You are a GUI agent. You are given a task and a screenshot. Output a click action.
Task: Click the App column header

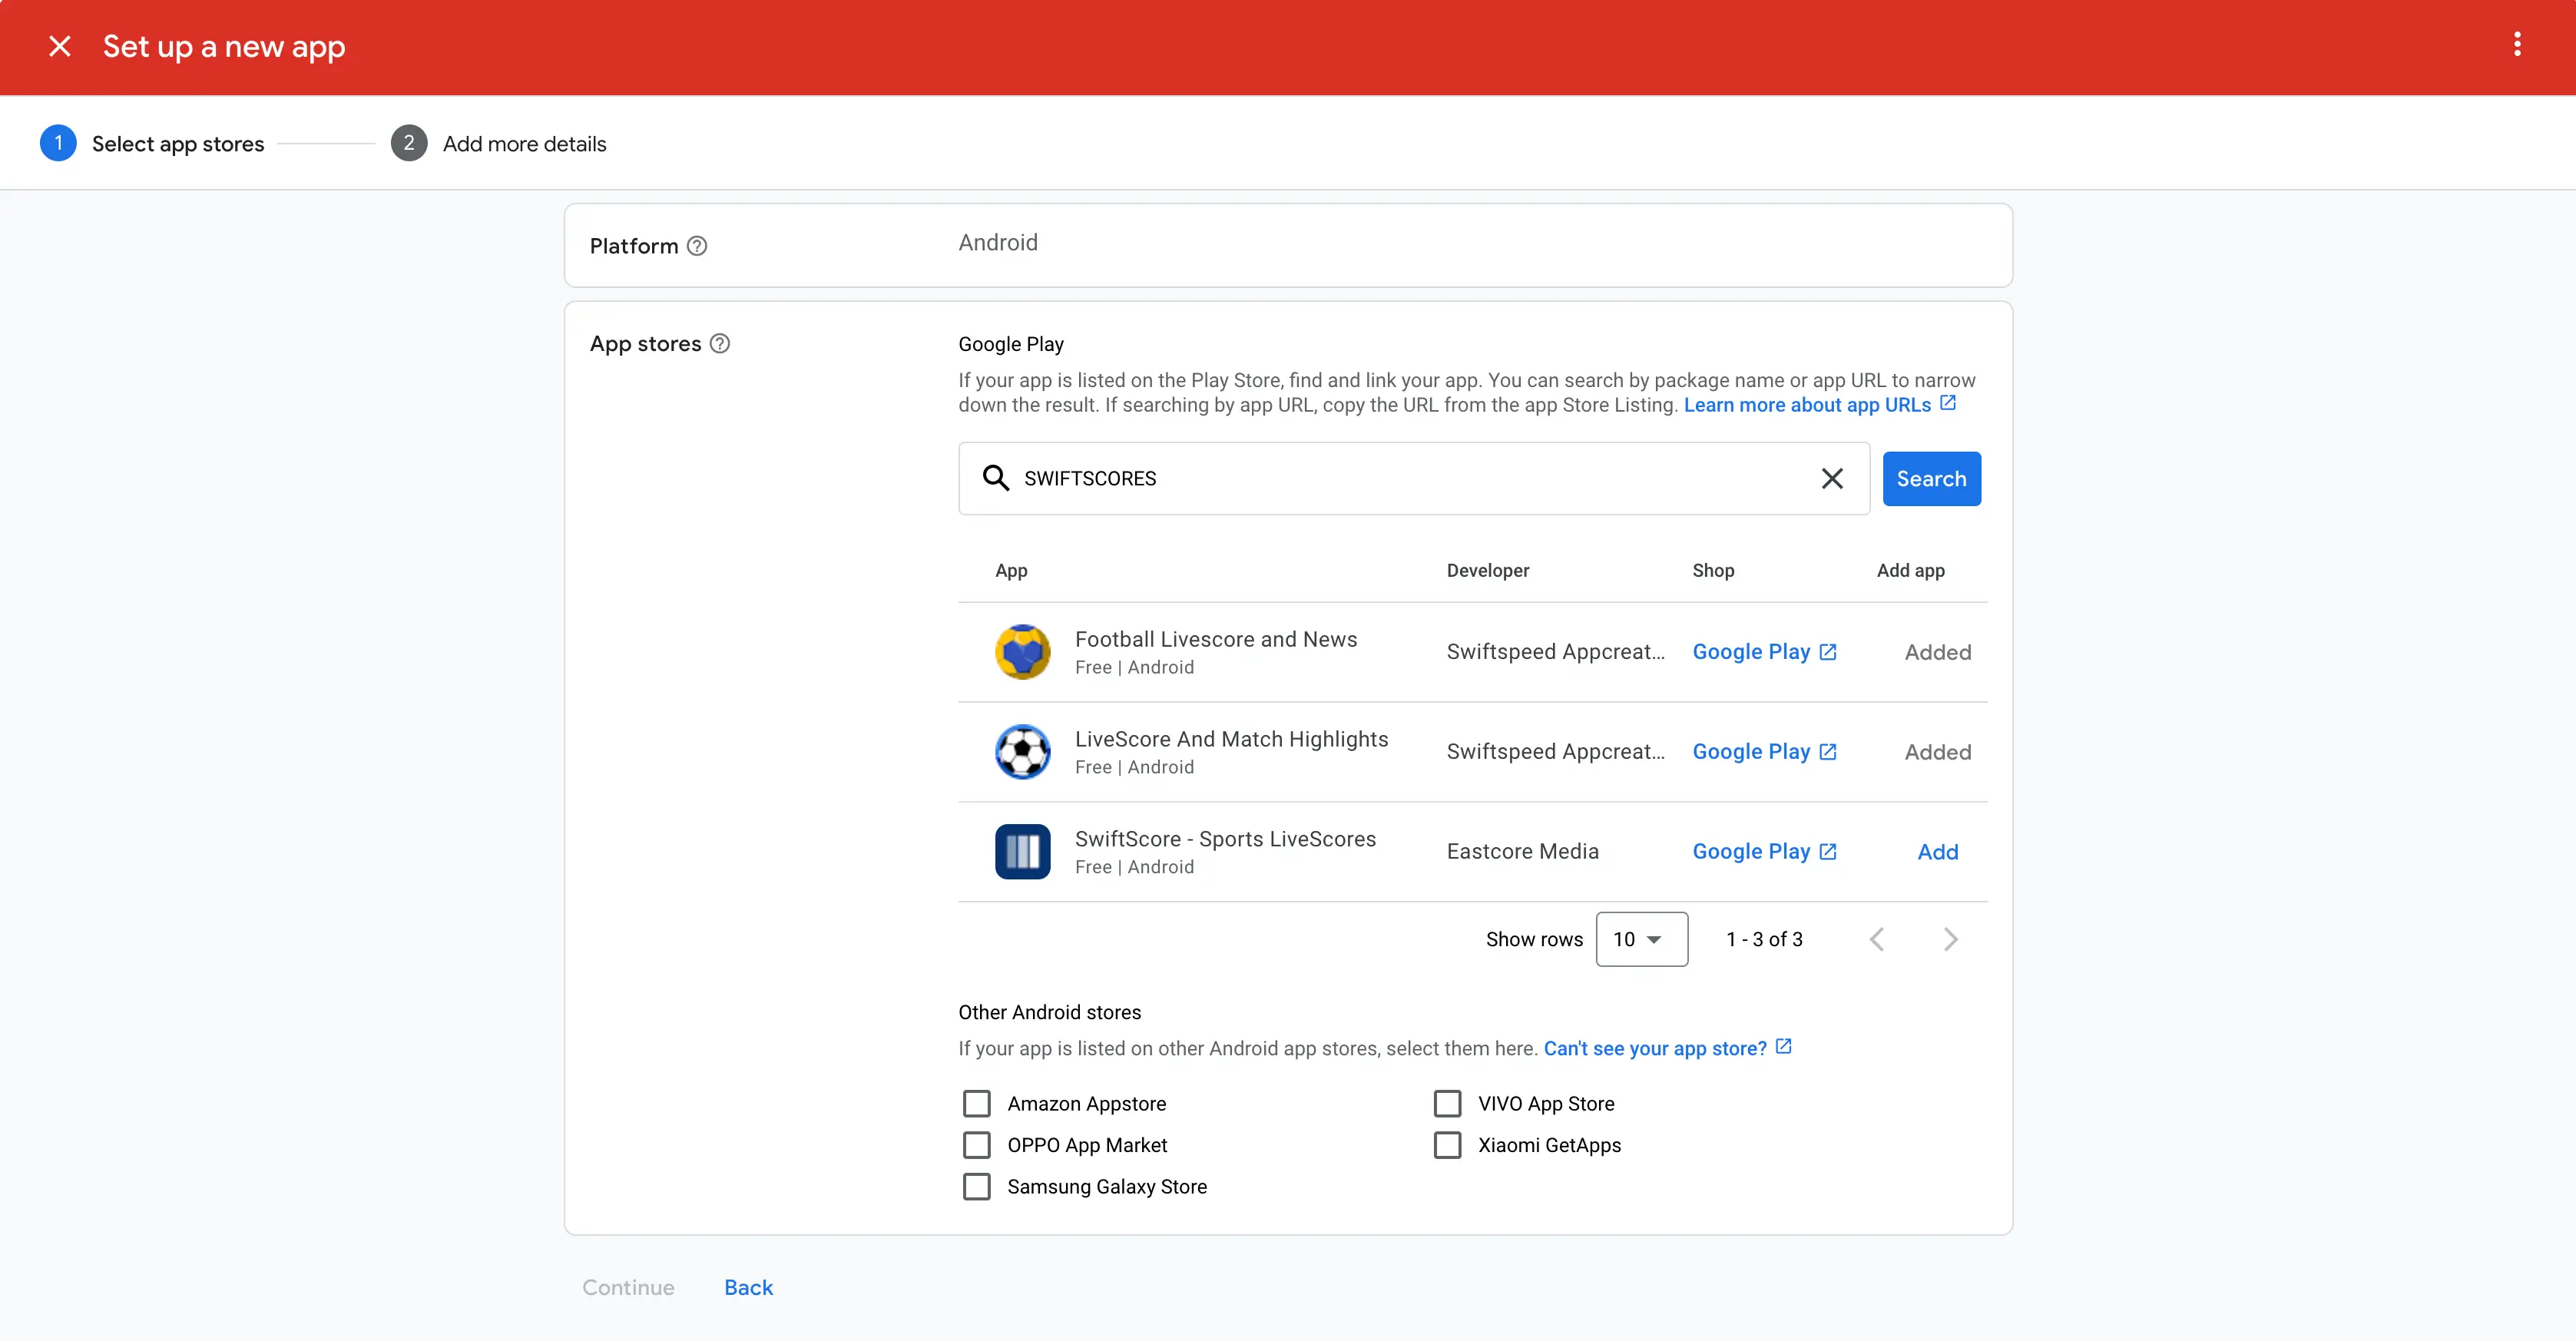coord(1011,571)
